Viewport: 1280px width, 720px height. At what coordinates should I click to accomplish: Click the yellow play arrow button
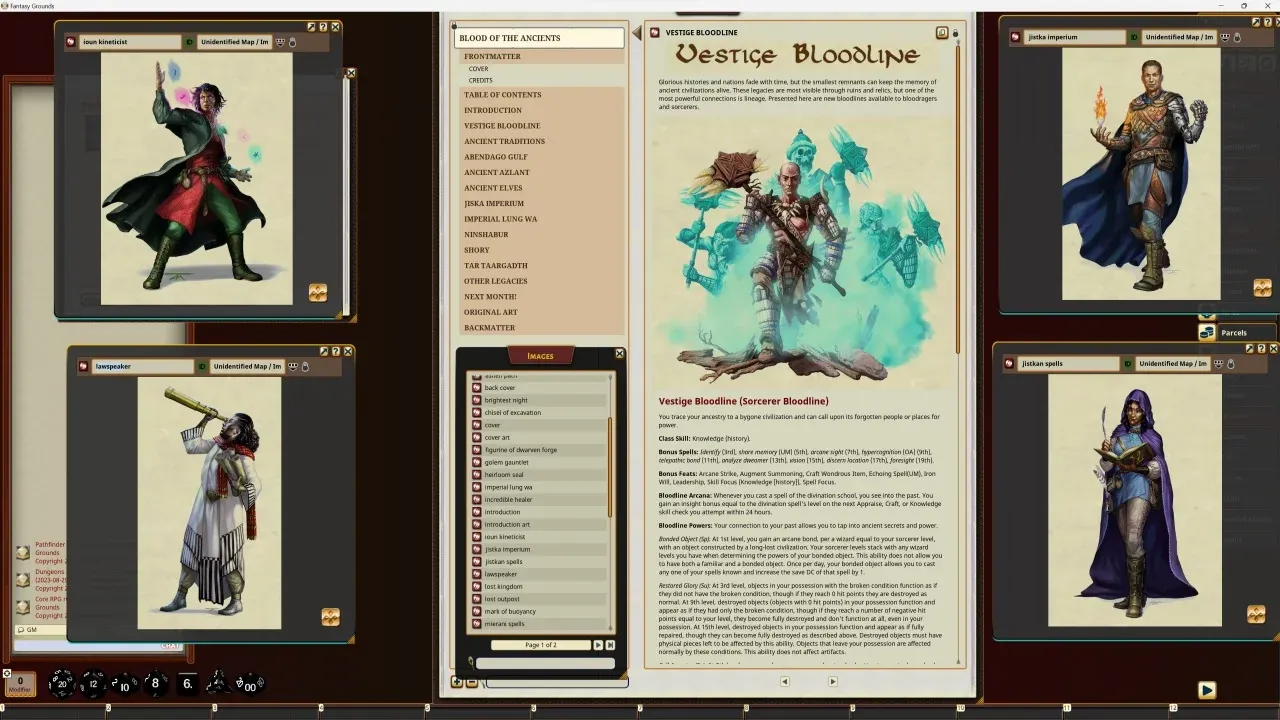(1207, 690)
